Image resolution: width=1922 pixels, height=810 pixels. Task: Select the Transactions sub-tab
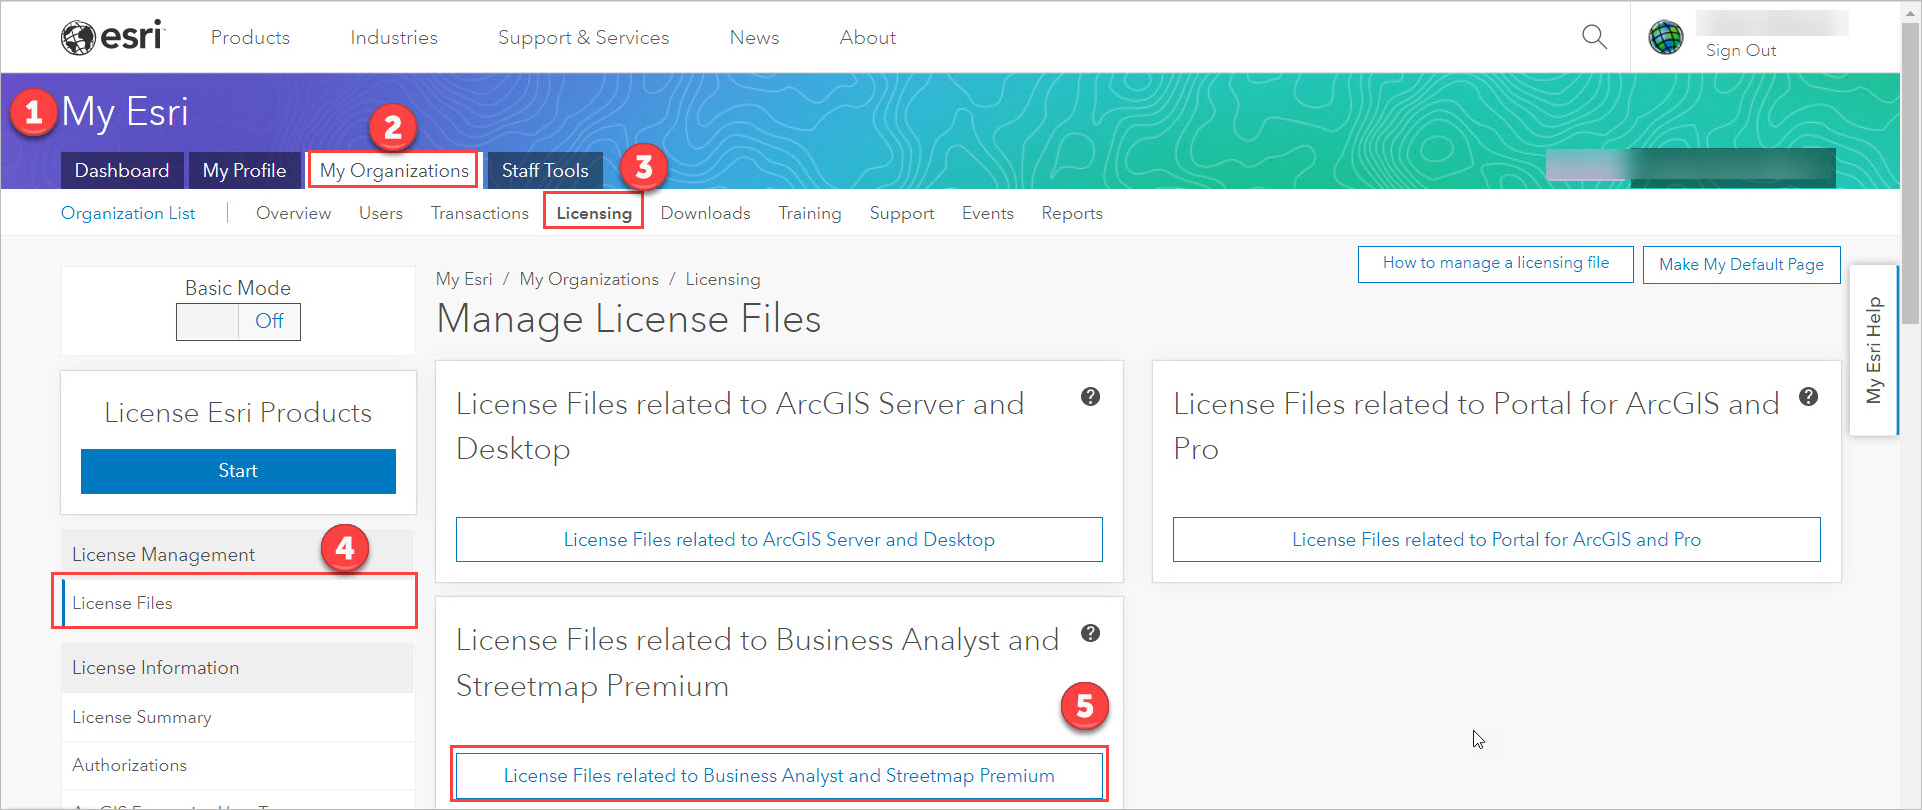480,213
